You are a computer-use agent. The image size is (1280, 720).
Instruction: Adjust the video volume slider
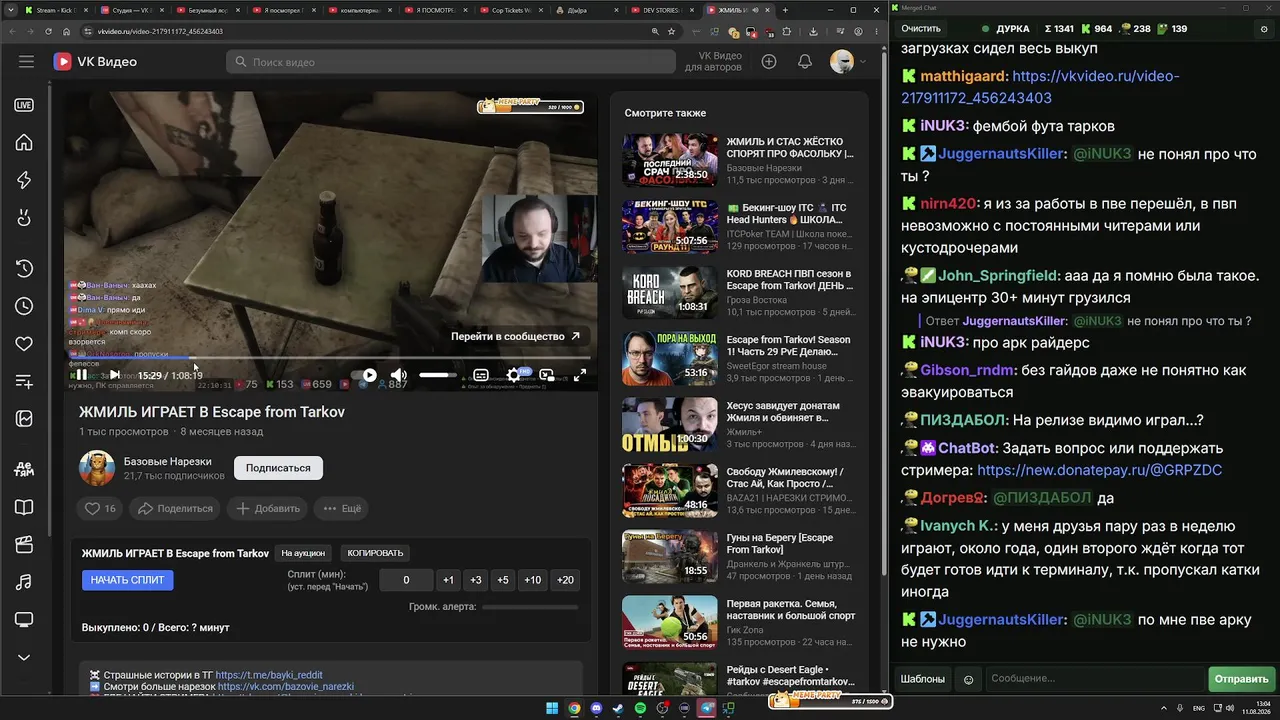tap(438, 375)
